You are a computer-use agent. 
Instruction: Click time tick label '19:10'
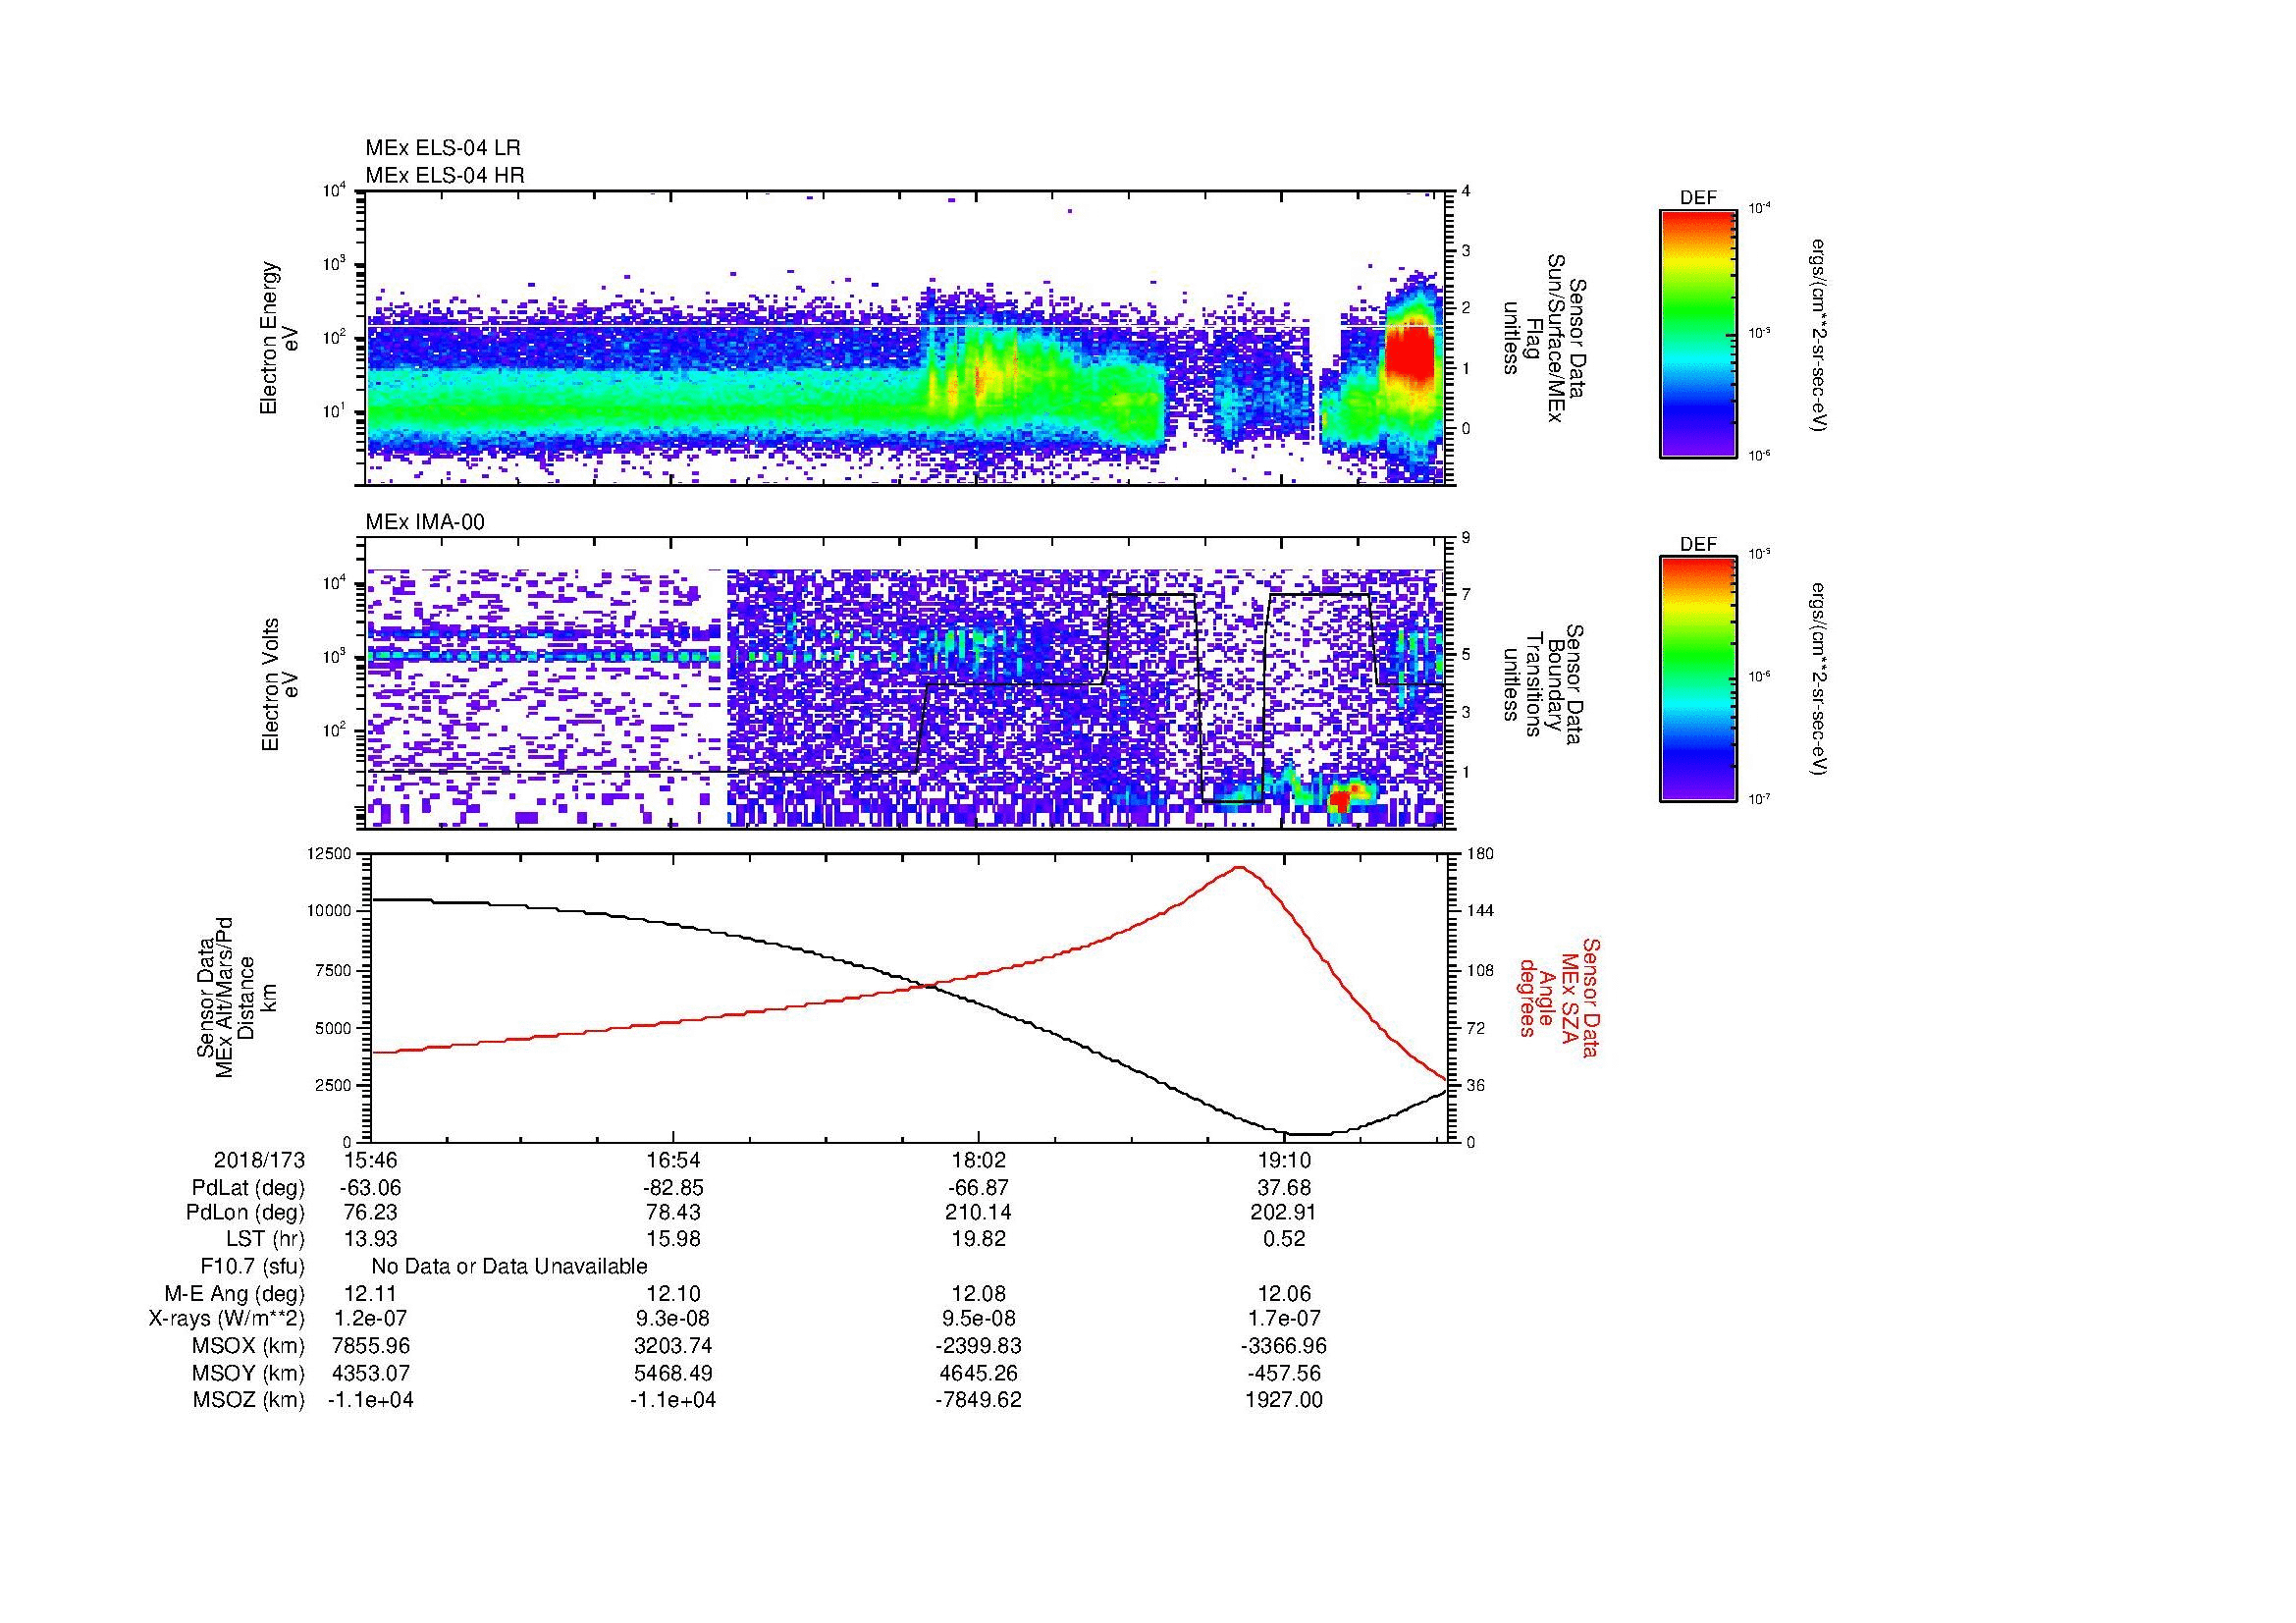click(x=1284, y=1160)
